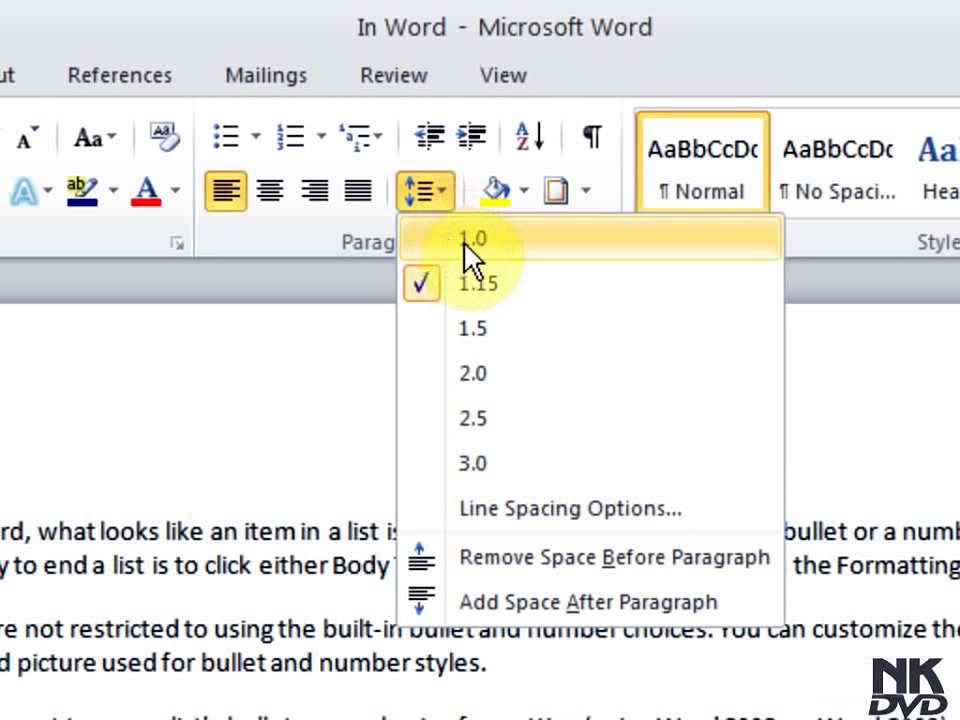This screenshot has height=720, width=960.
Task: Click the Clear Formatting eraser icon
Action: point(165,136)
